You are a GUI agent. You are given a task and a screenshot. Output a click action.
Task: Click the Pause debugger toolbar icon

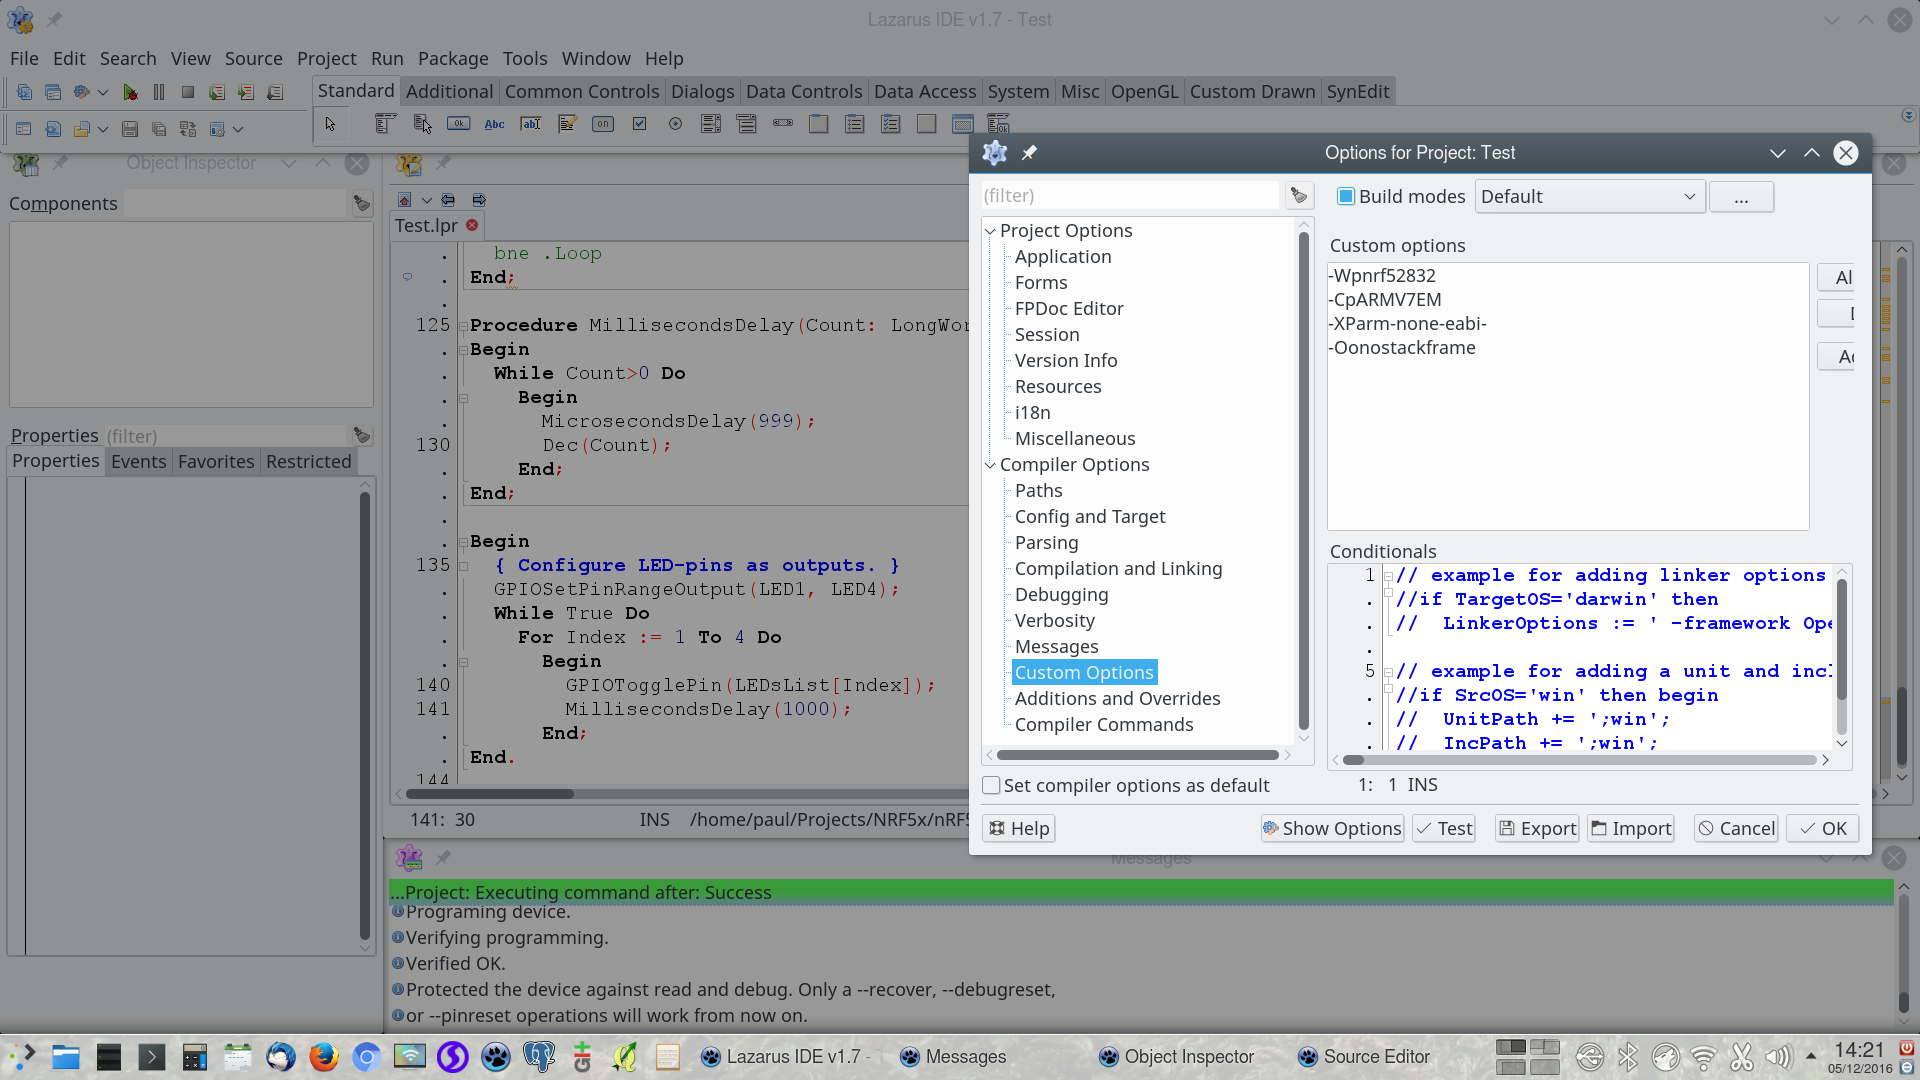tap(159, 92)
